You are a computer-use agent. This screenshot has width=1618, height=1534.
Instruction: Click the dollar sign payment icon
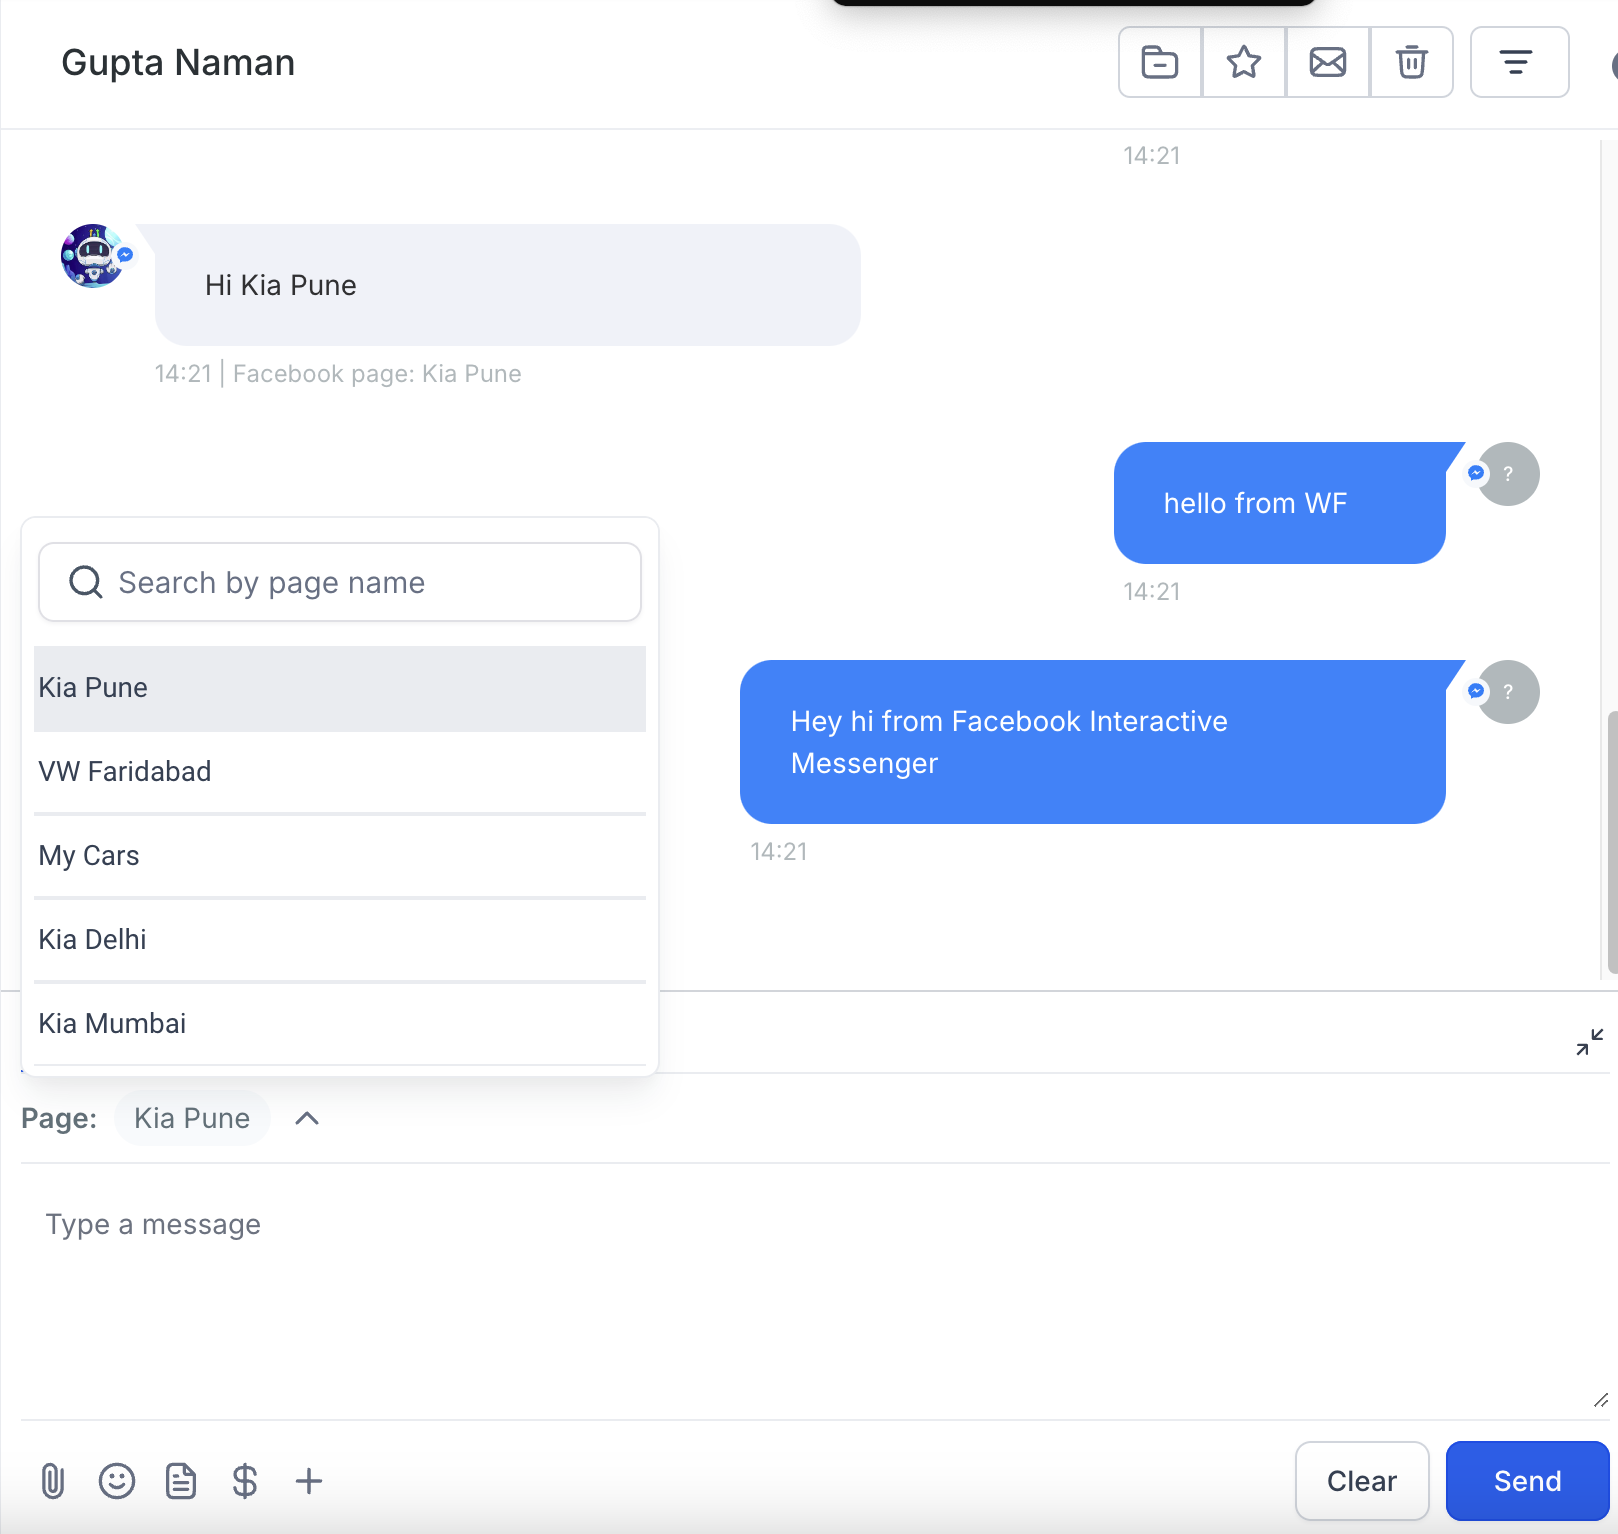pyautogui.click(x=245, y=1481)
